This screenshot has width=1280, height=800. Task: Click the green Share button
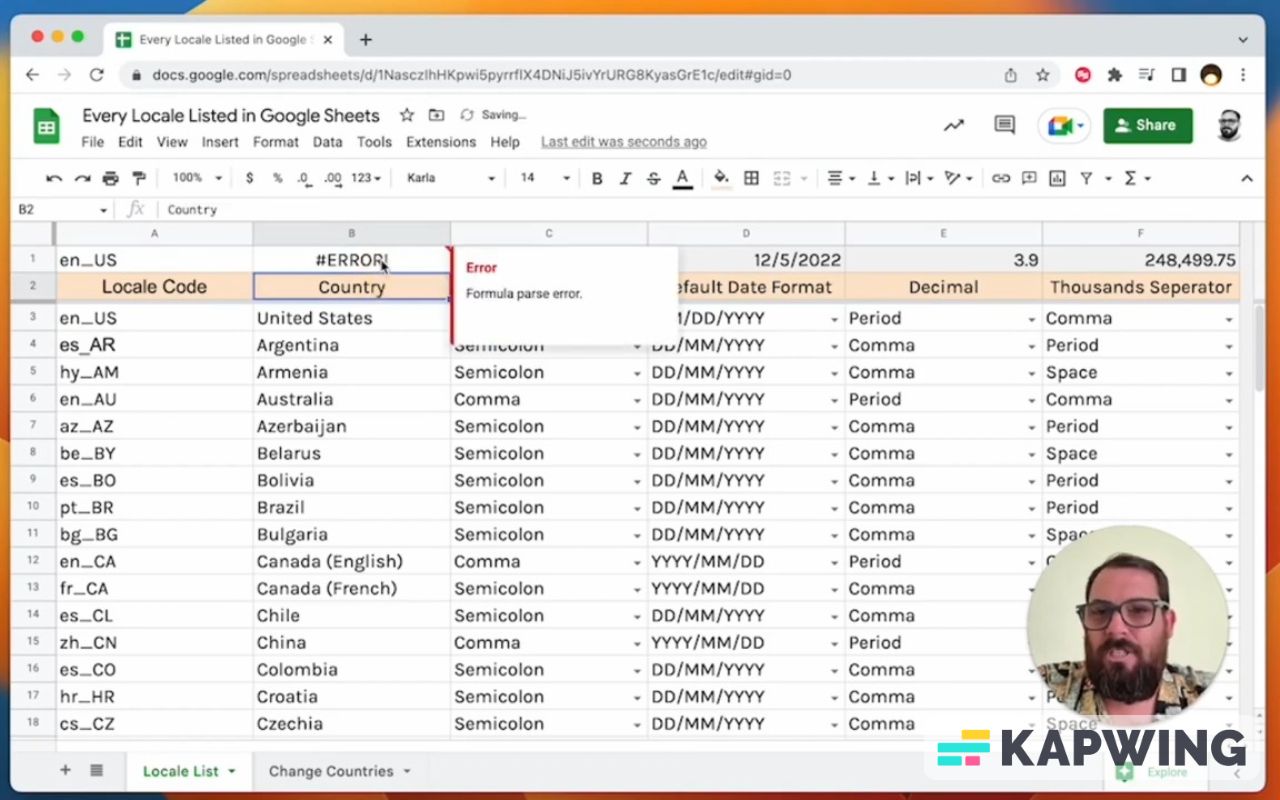coord(1148,125)
